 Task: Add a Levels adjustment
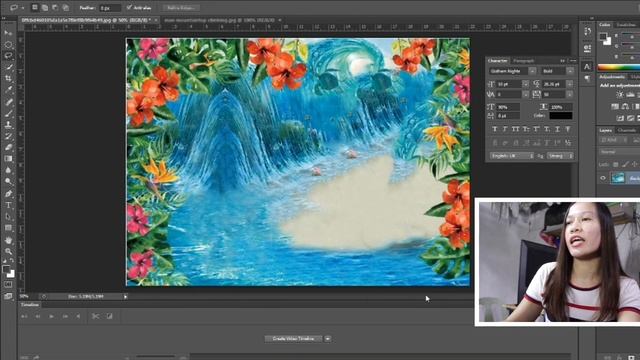point(630,95)
